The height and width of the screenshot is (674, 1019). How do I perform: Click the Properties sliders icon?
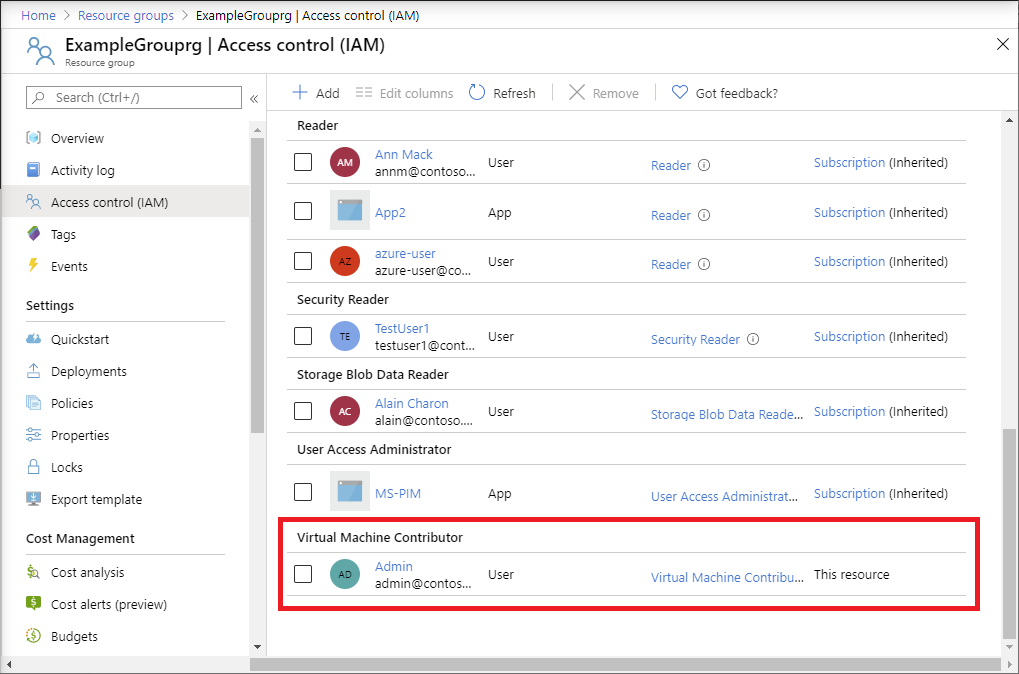34,435
